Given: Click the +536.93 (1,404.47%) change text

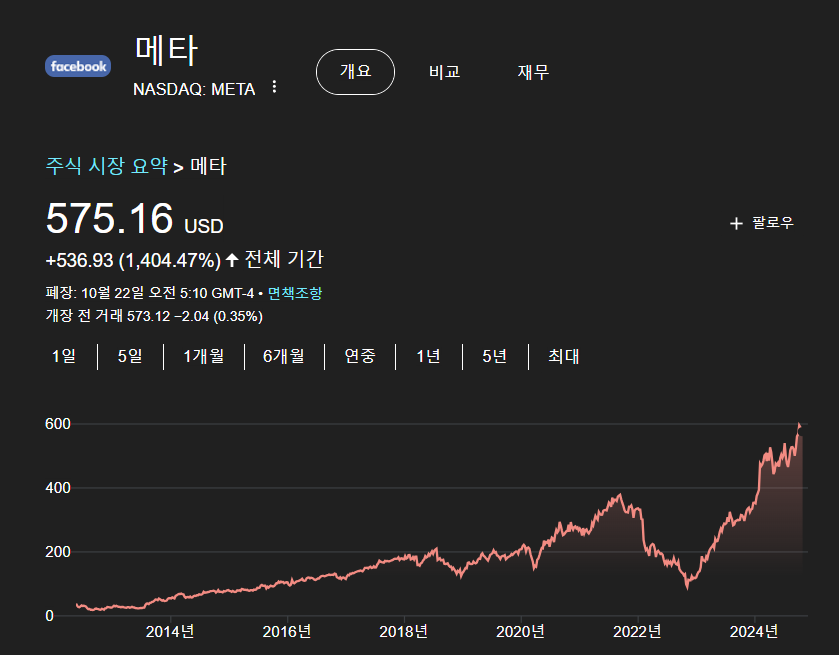Looking at the screenshot, I should click(x=133, y=261).
